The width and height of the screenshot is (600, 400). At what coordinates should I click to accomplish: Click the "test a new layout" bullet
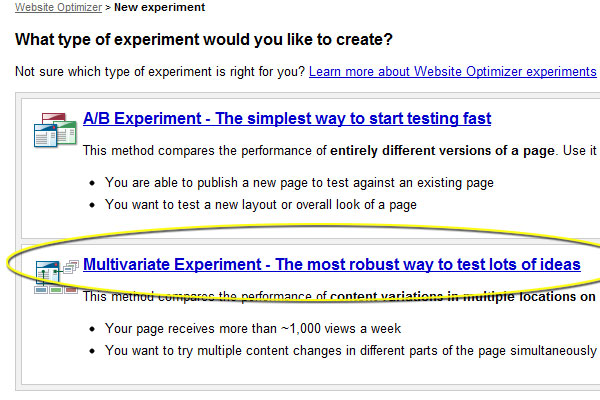click(x=260, y=204)
